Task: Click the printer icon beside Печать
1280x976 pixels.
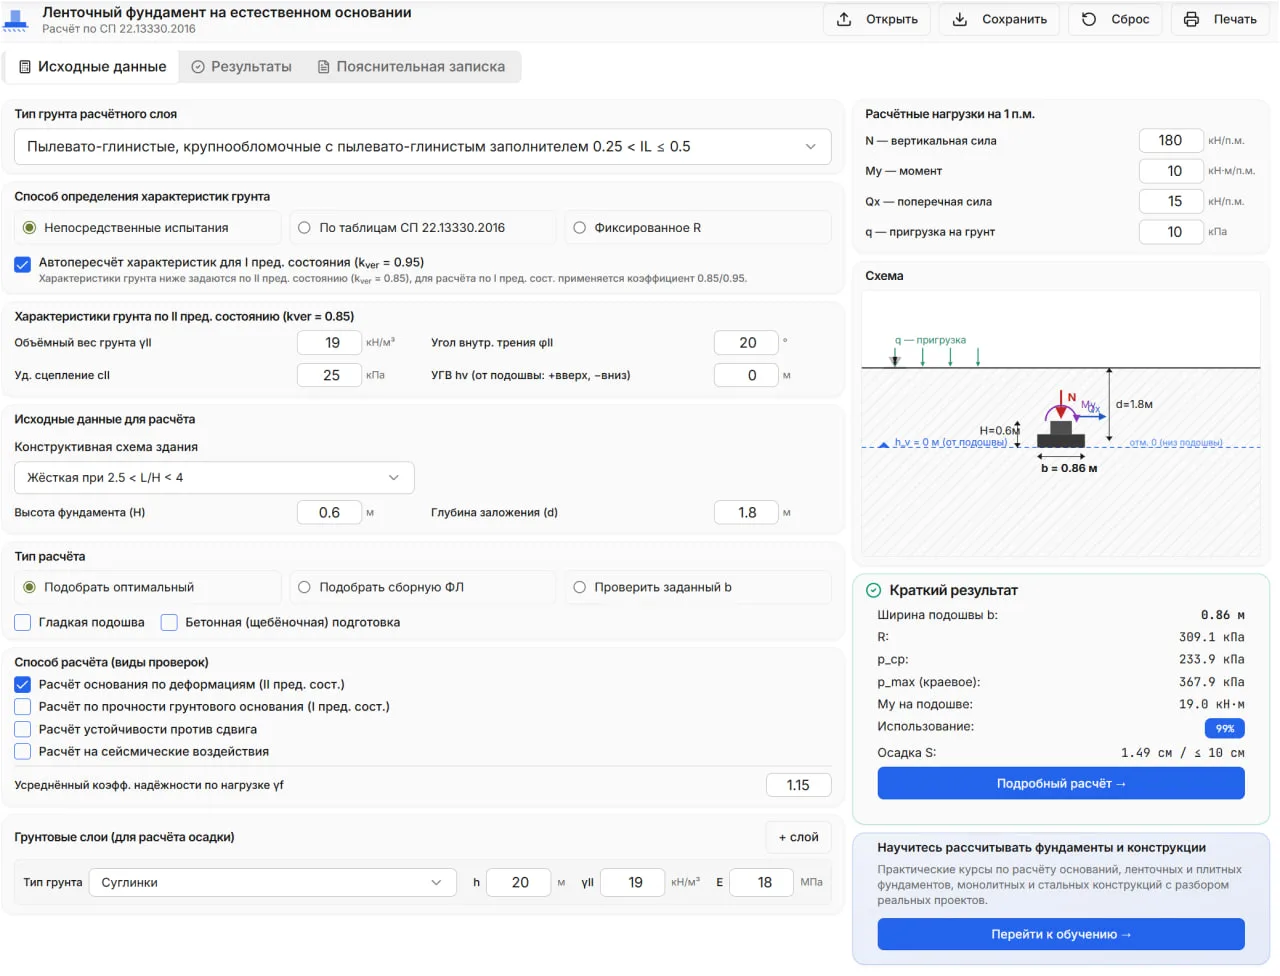Action: (x=1191, y=19)
